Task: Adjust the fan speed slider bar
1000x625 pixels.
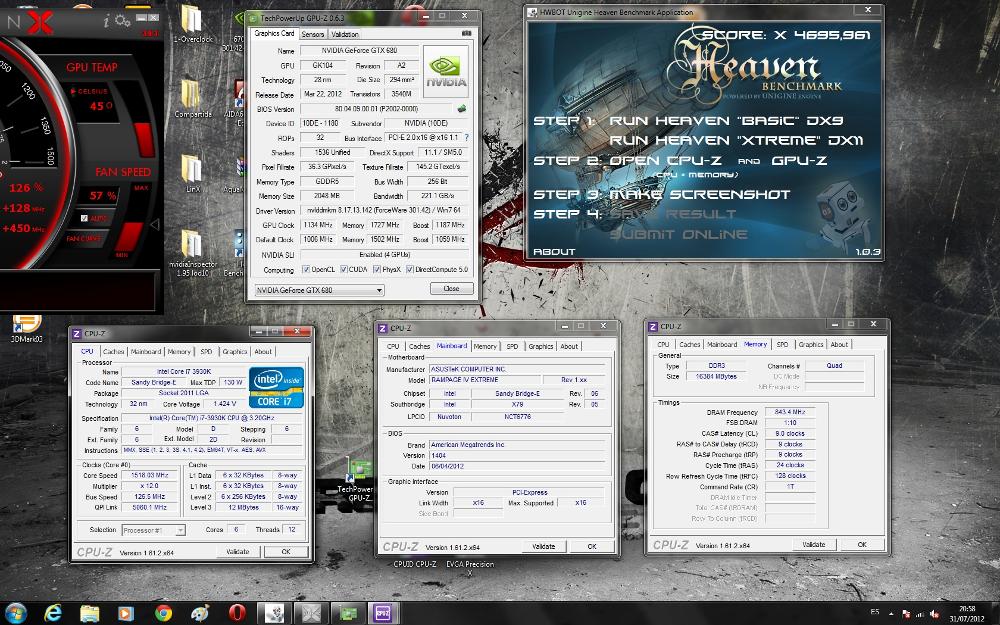Action: click(131, 236)
